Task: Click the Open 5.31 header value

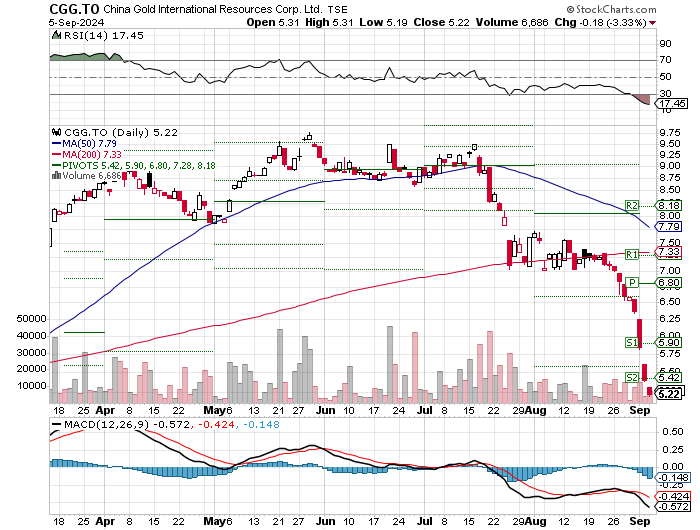Action: point(273,22)
